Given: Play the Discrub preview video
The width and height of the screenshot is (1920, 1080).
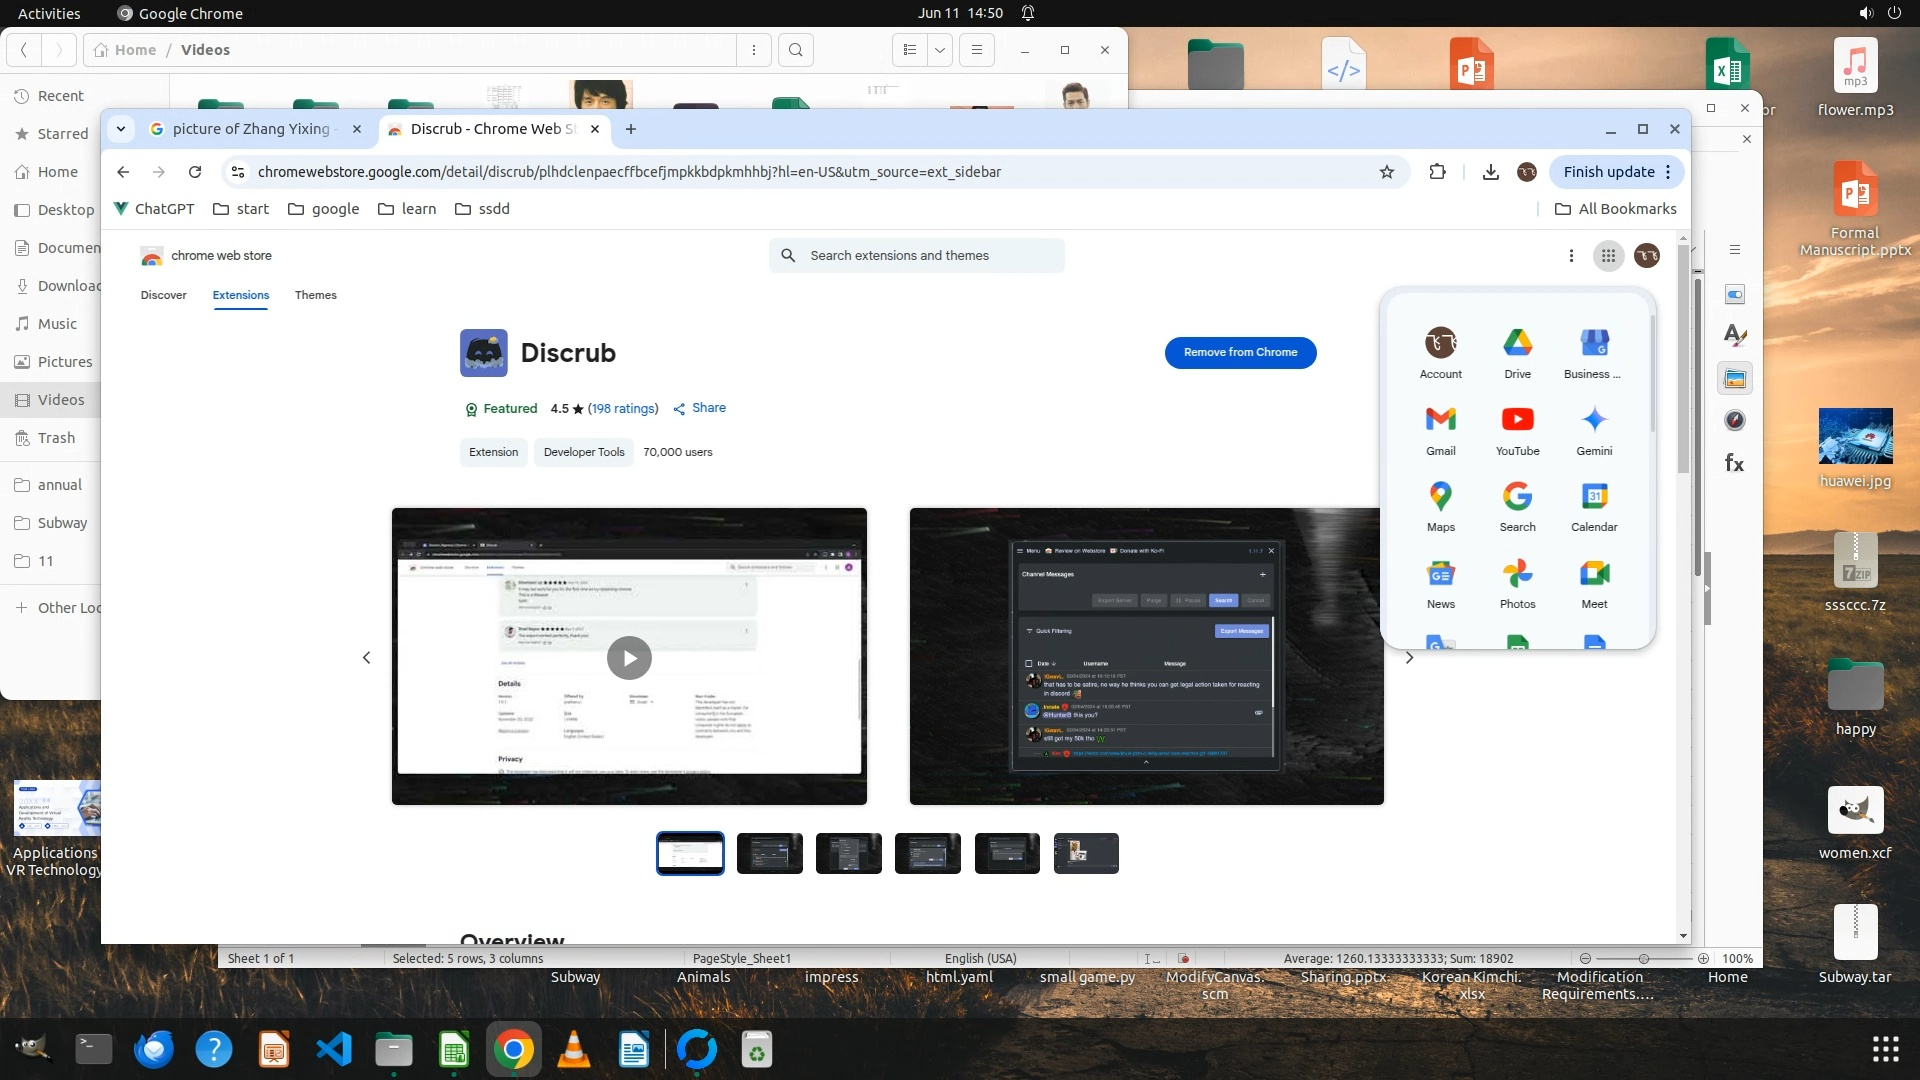Looking at the screenshot, I should [x=629, y=658].
